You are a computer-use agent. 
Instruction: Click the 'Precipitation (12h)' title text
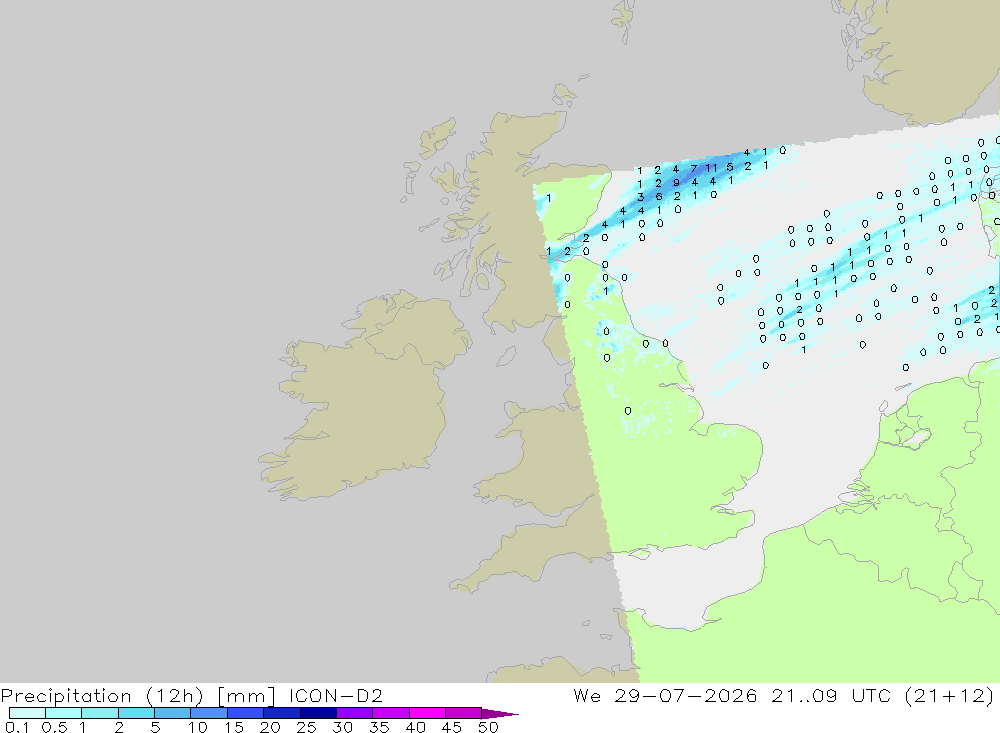102,696
